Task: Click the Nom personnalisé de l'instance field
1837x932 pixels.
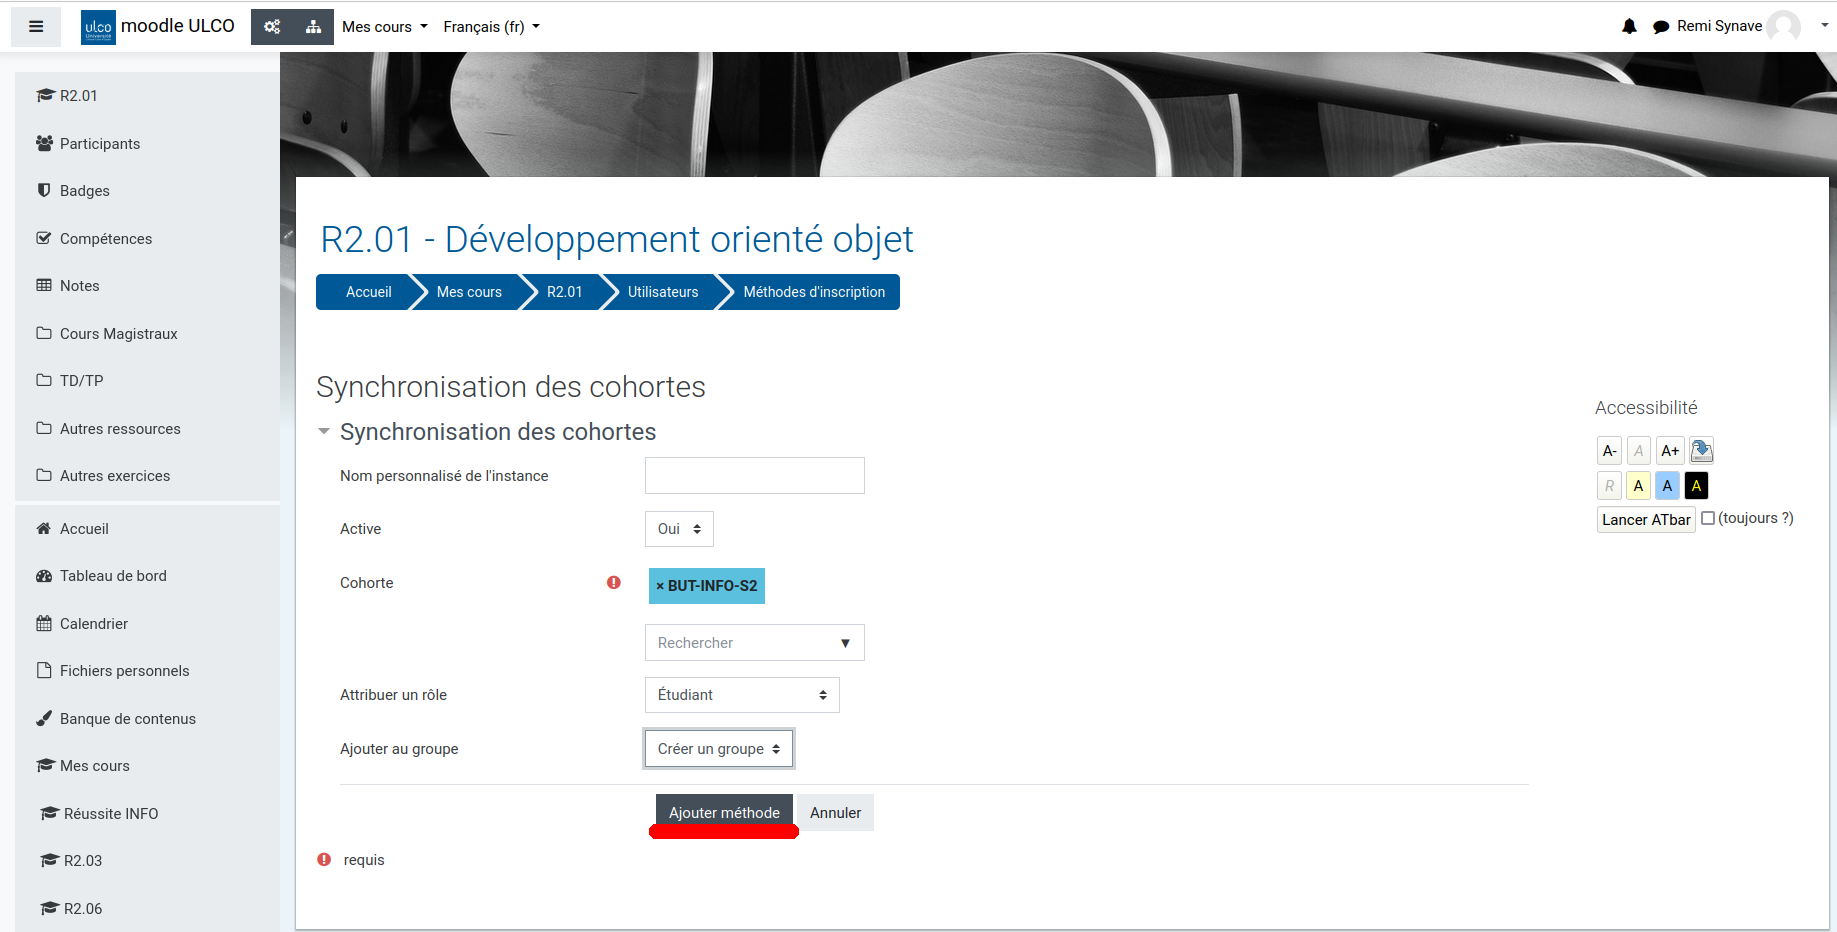Action: 754,476
